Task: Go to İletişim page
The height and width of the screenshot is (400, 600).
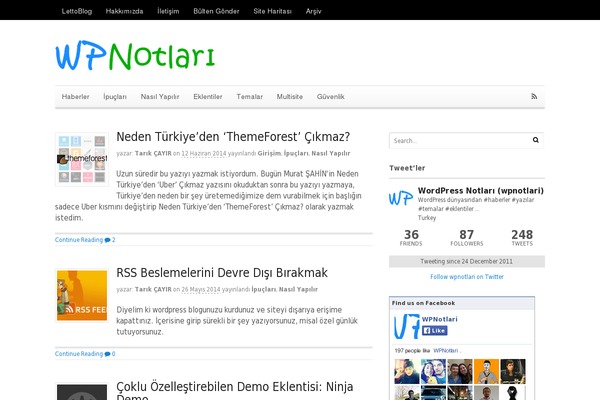Action: 168,11
